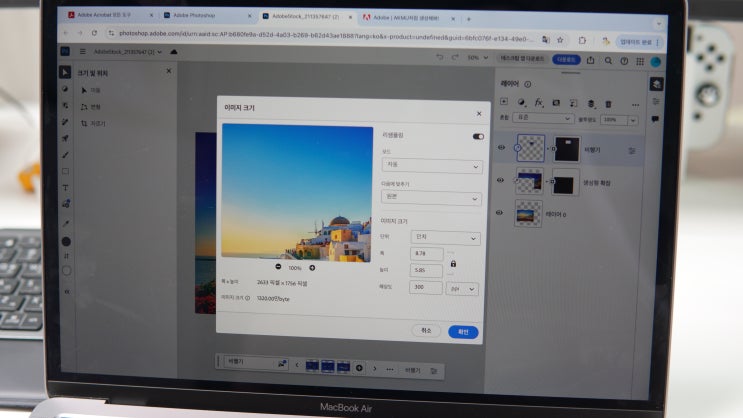Click the 폭 (width) input field
Viewport: 743px width, 418px height.
click(x=426, y=253)
